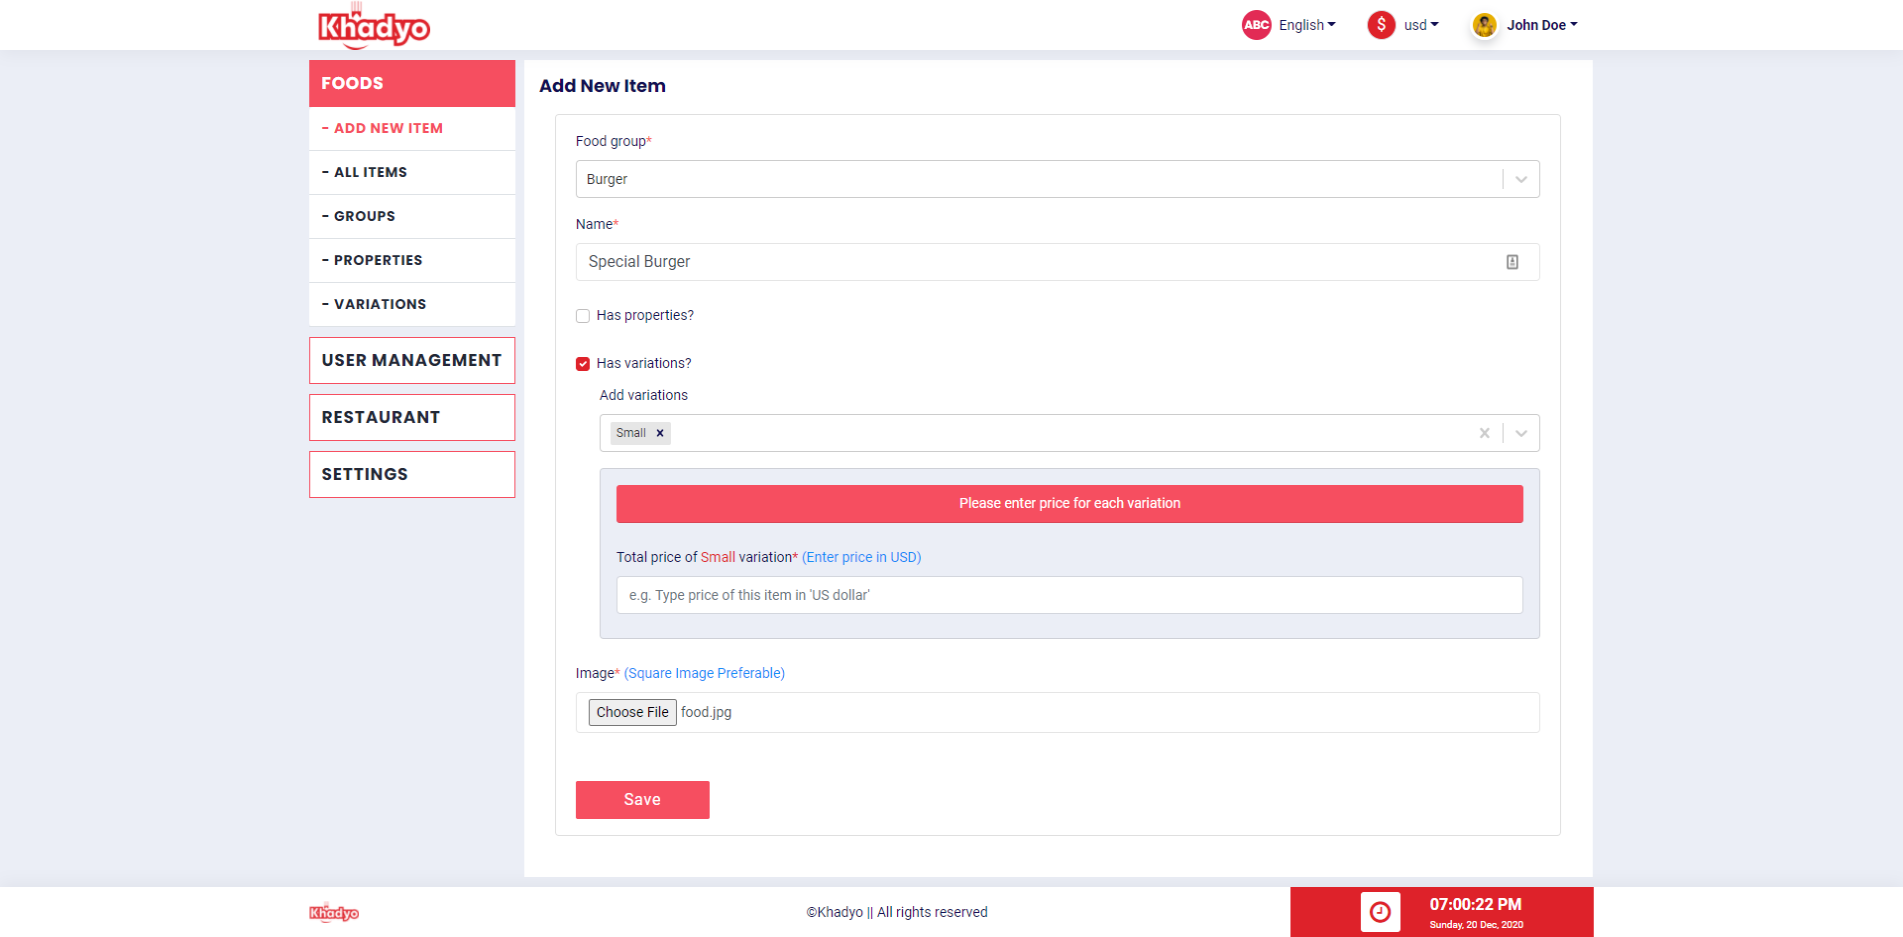
Task: Click the Khadyo footer logo
Action: point(334,912)
